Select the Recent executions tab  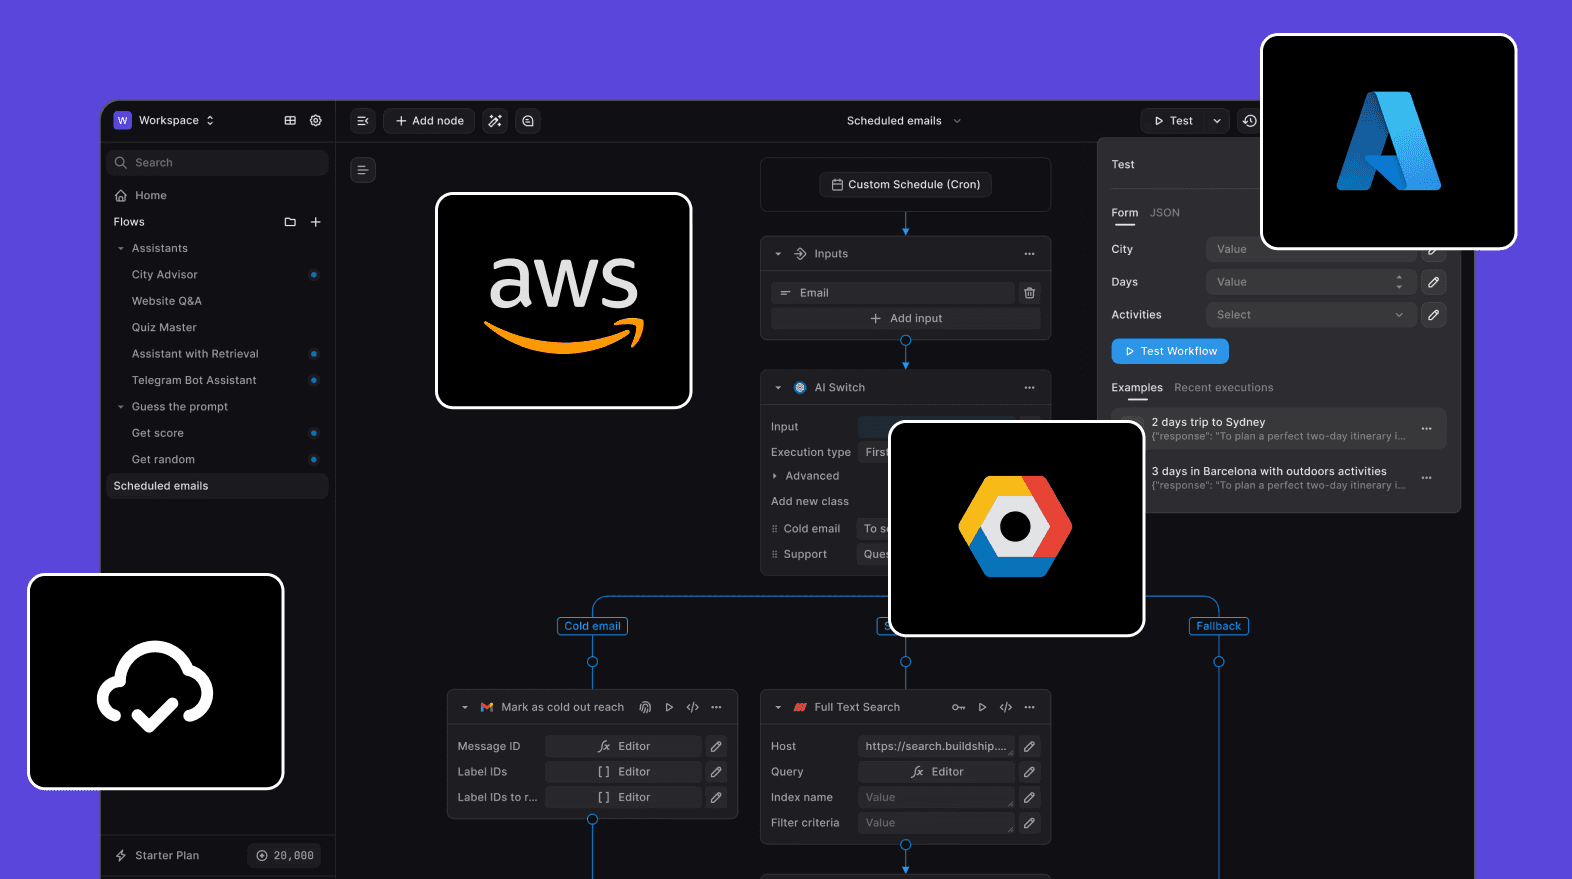point(1224,388)
